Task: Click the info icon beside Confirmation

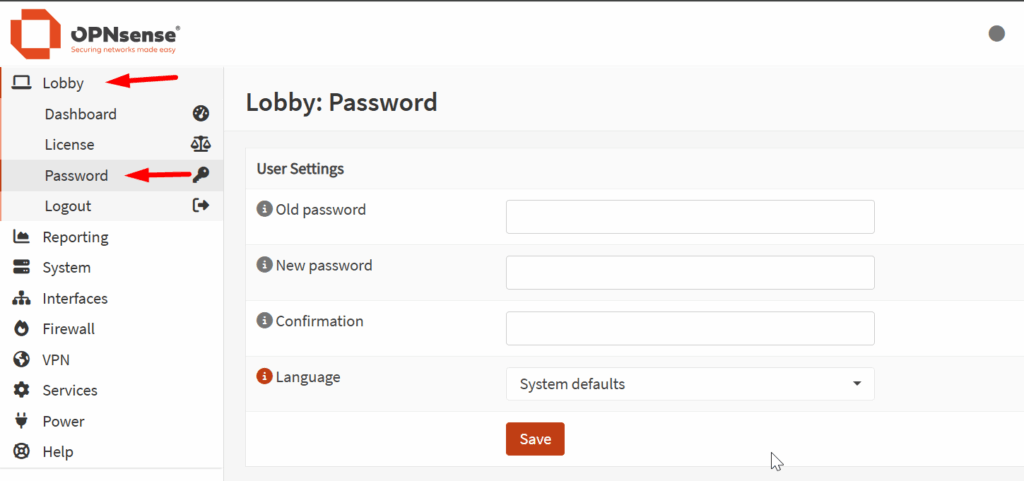Action: pos(265,322)
